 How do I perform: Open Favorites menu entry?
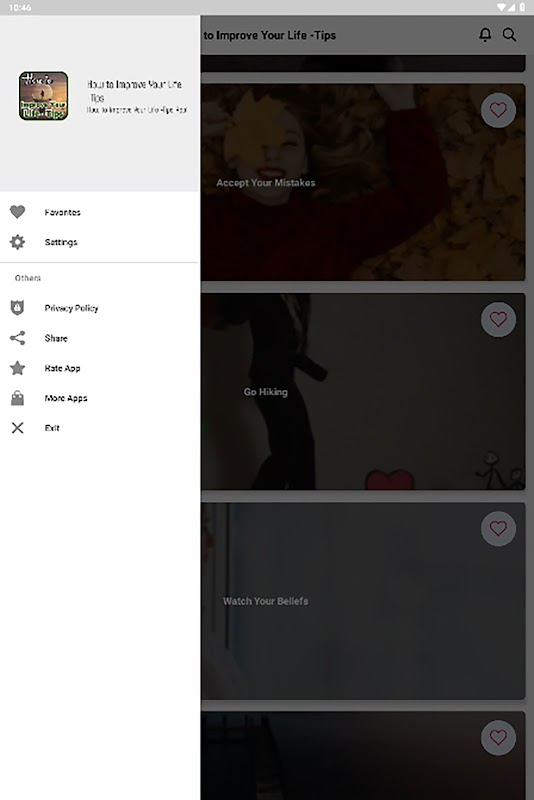click(99, 212)
